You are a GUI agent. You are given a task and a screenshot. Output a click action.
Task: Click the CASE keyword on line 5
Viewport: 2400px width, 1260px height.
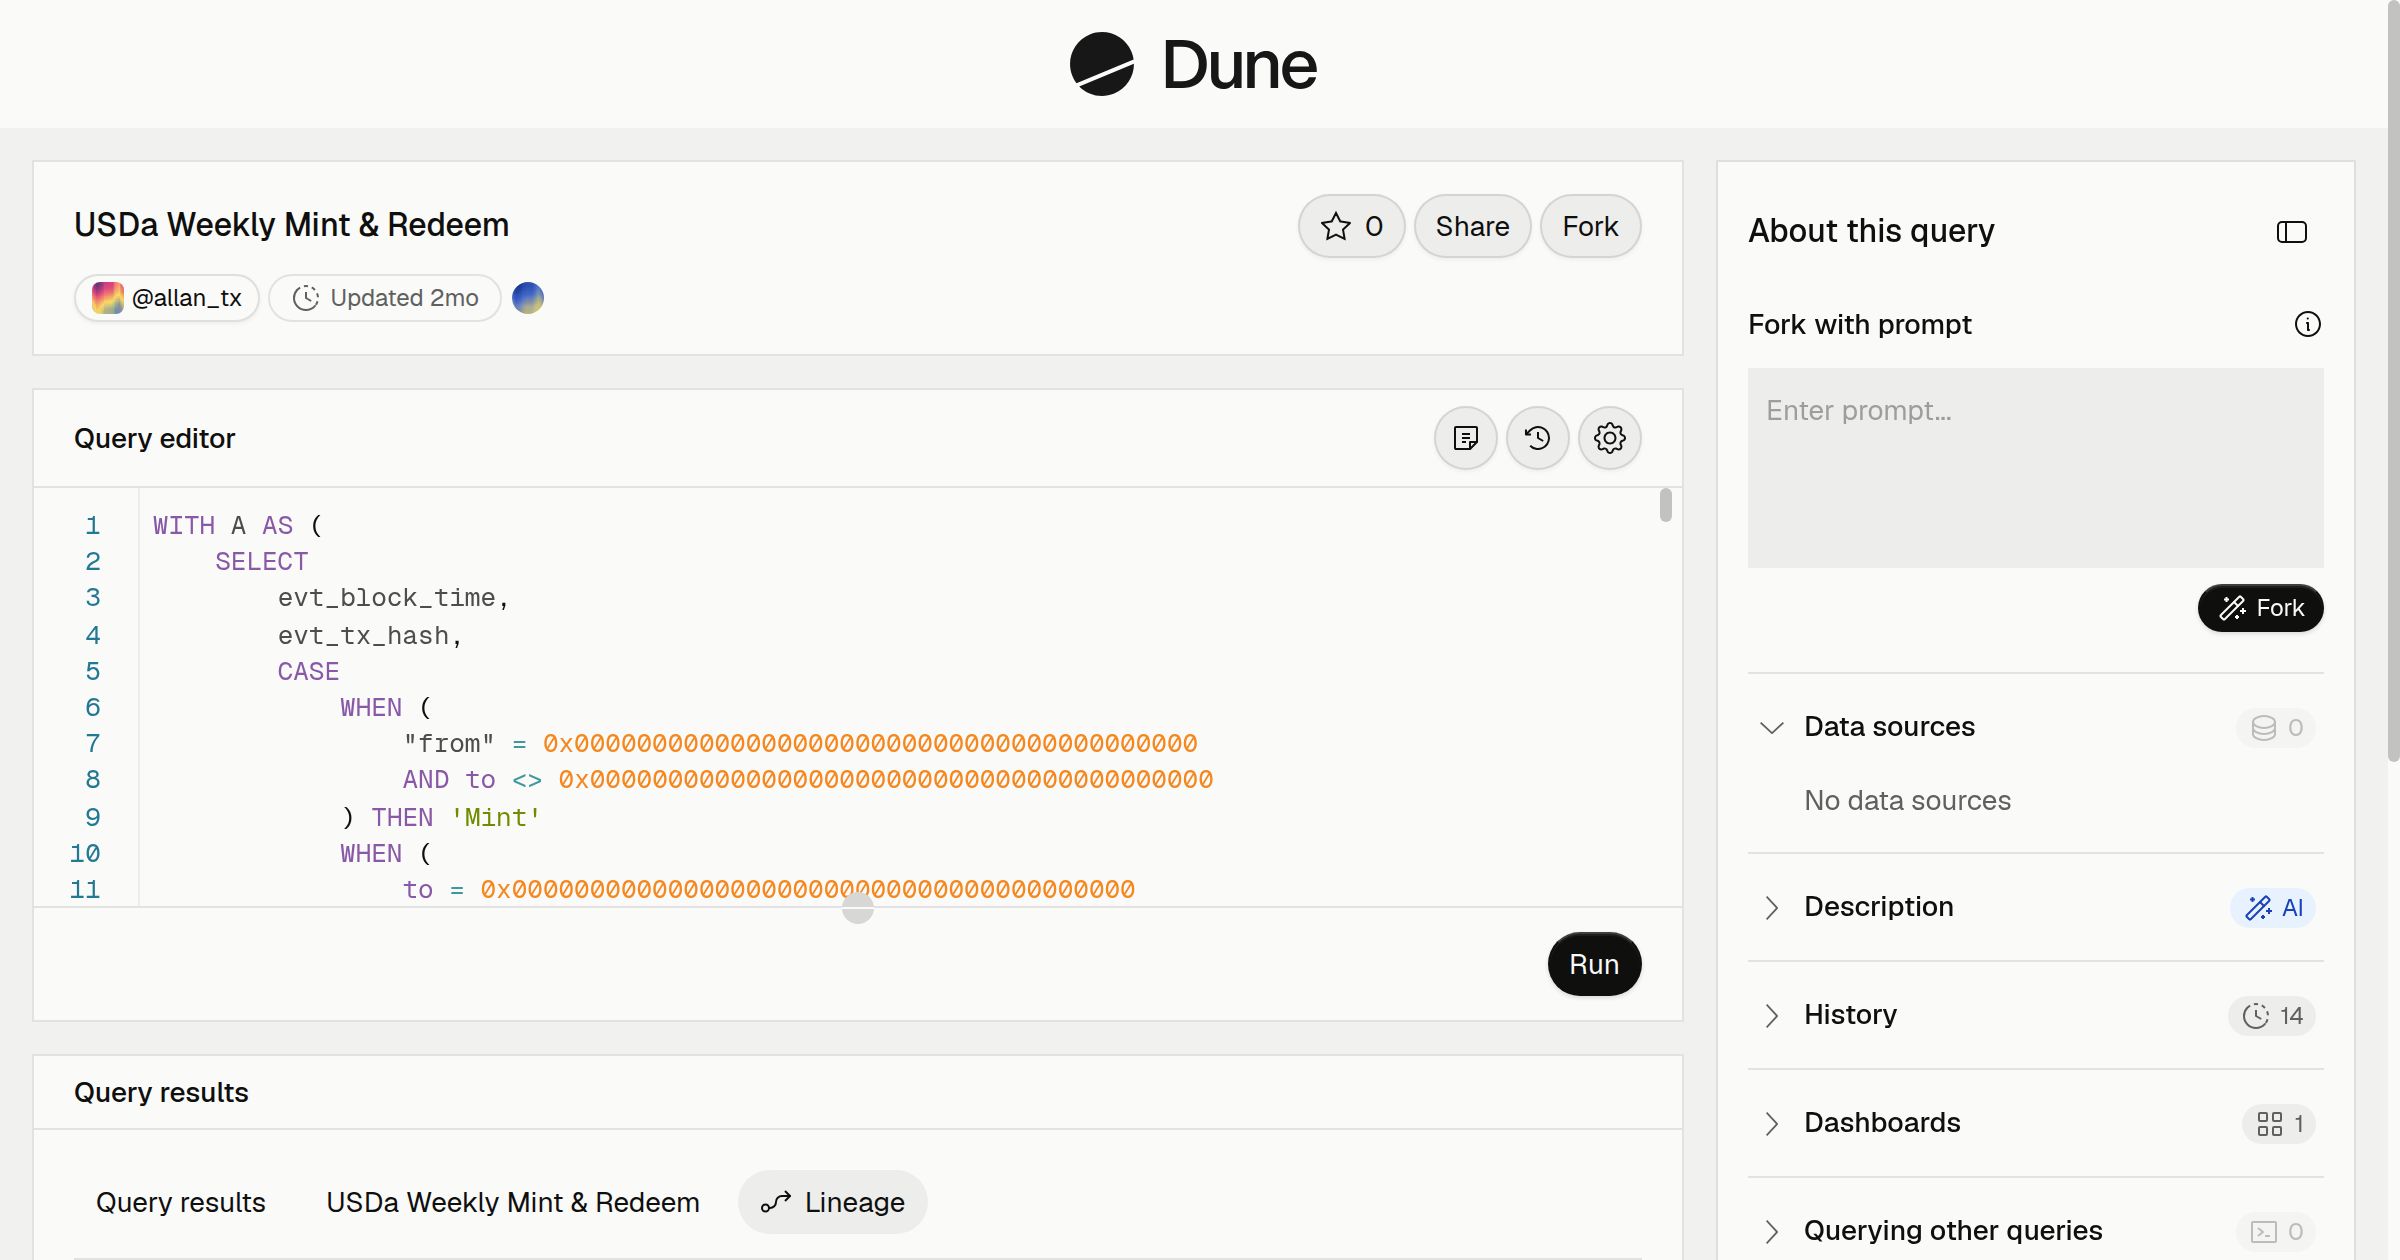(x=308, y=672)
